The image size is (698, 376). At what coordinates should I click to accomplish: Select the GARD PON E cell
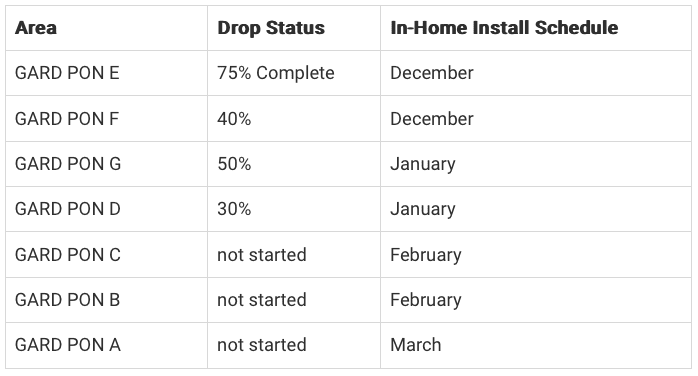[x=67, y=73]
